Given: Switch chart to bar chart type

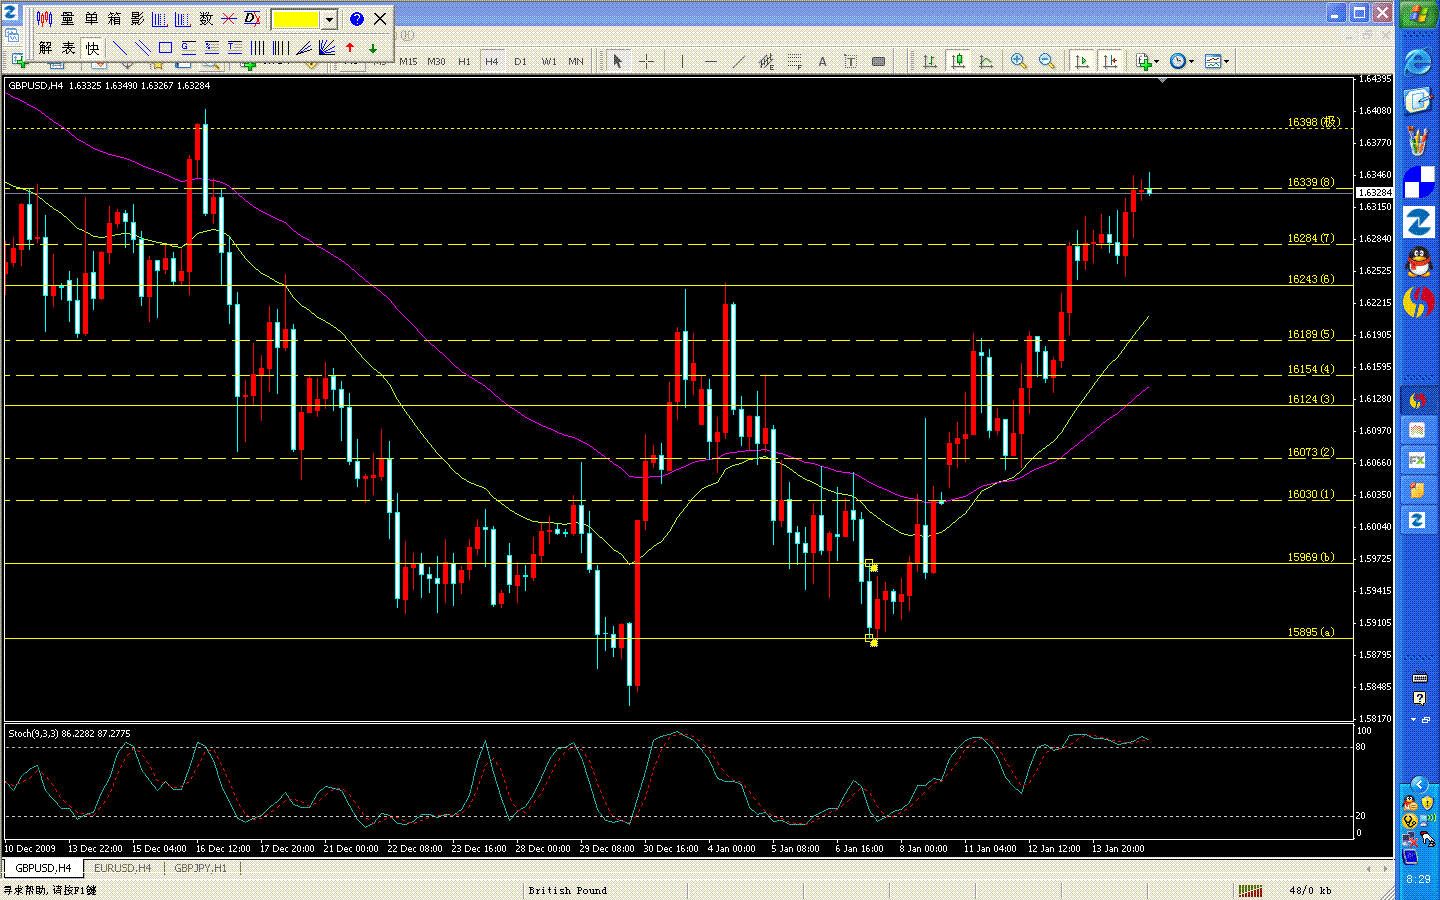Looking at the screenshot, I should pyautogui.click(x=930, y=62).
